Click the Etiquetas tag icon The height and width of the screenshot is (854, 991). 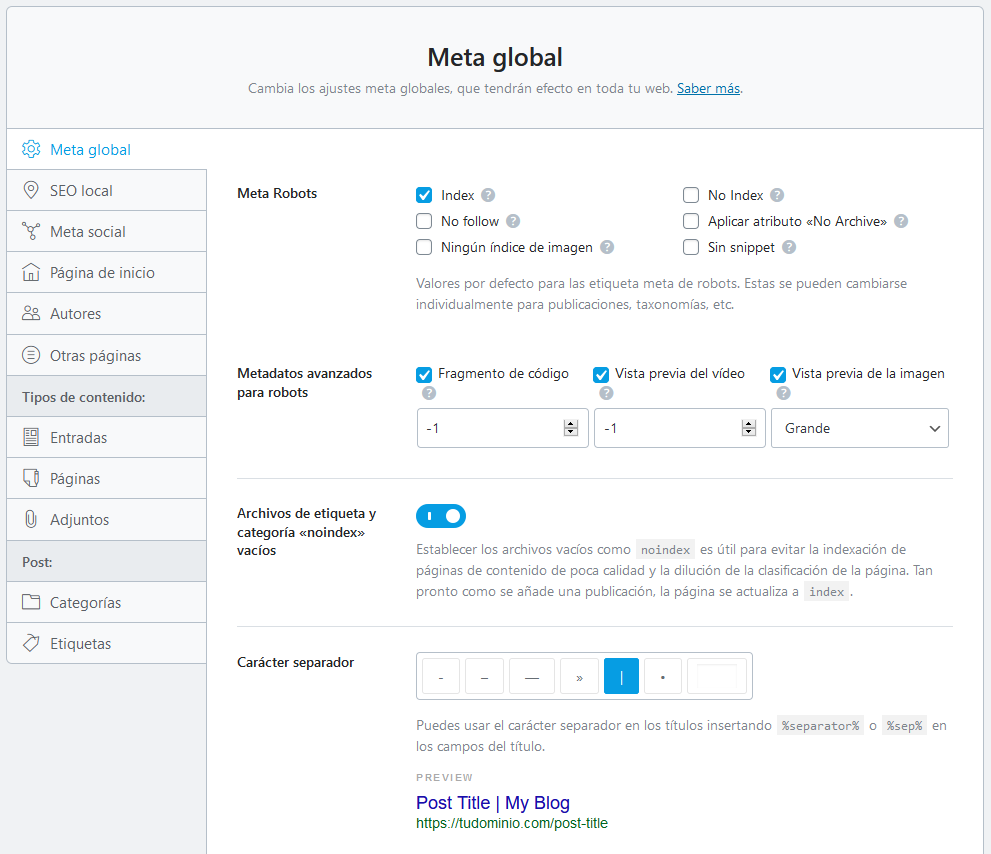pyautogui.click(x=31, y=643)
